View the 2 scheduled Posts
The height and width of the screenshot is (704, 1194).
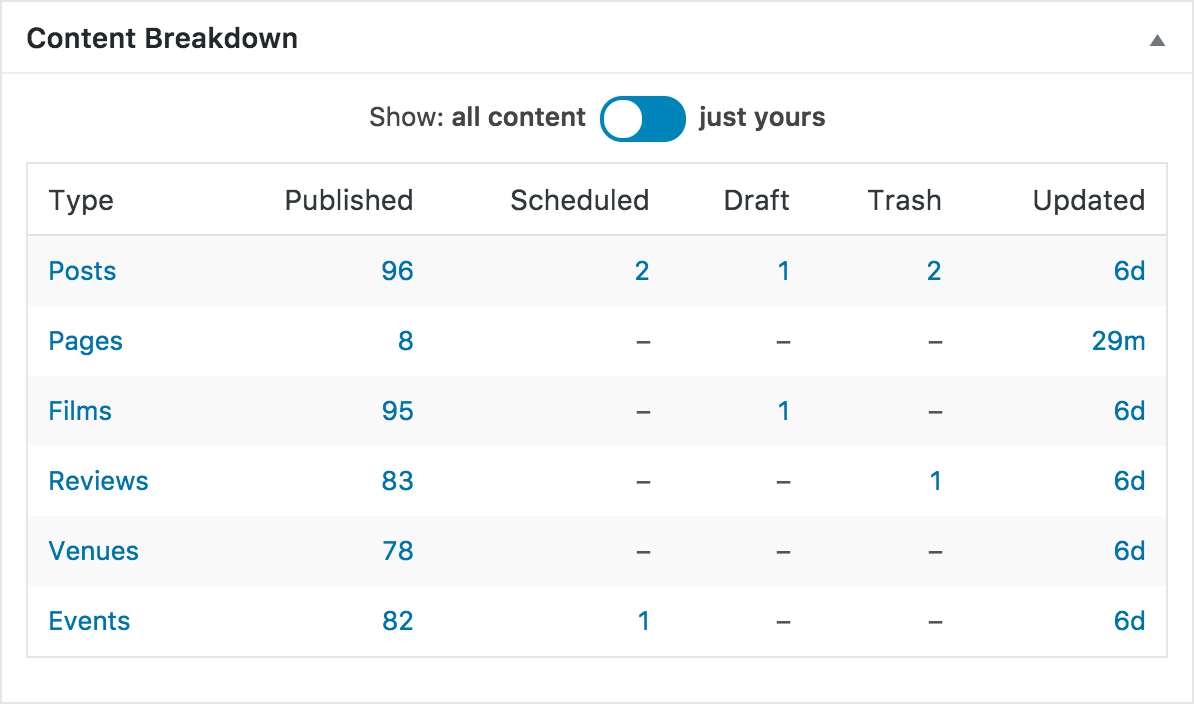click(641, 271)
